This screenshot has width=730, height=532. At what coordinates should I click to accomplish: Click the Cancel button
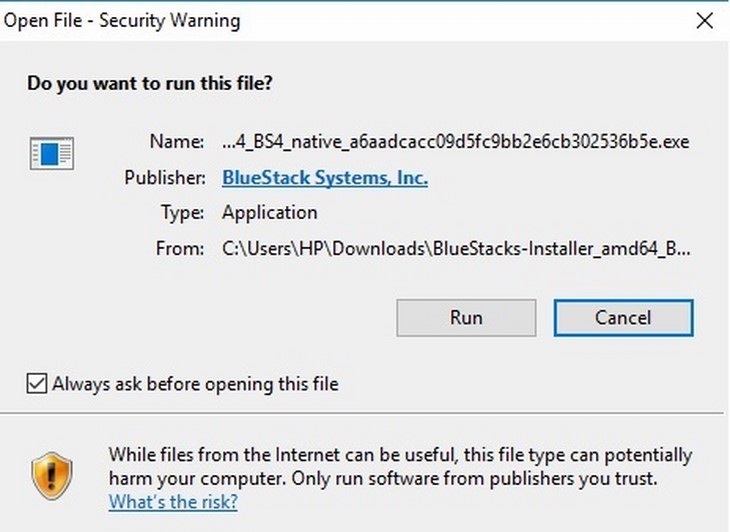623,318
